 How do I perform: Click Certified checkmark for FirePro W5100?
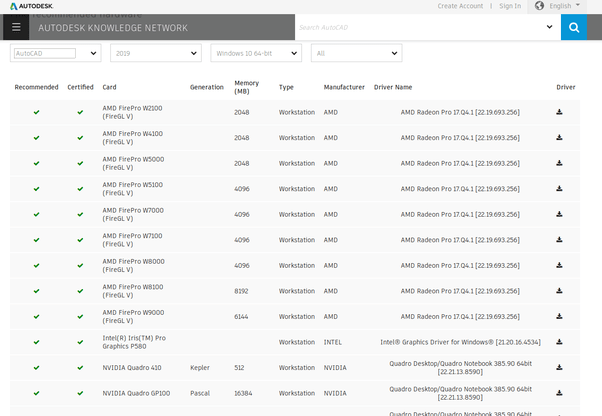point(80,189)
